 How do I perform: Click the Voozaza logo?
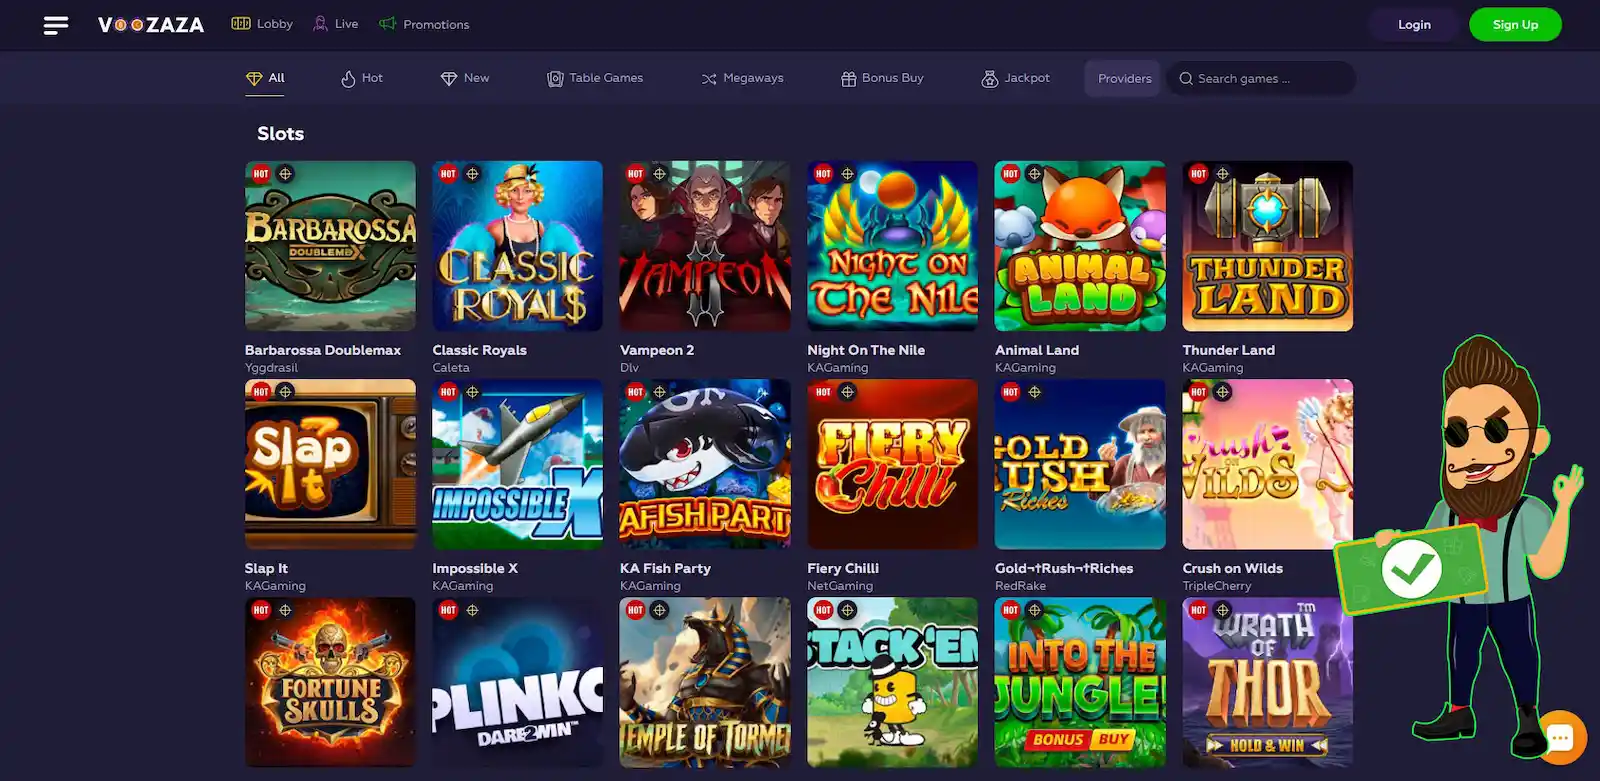click(x=151, y=25)
